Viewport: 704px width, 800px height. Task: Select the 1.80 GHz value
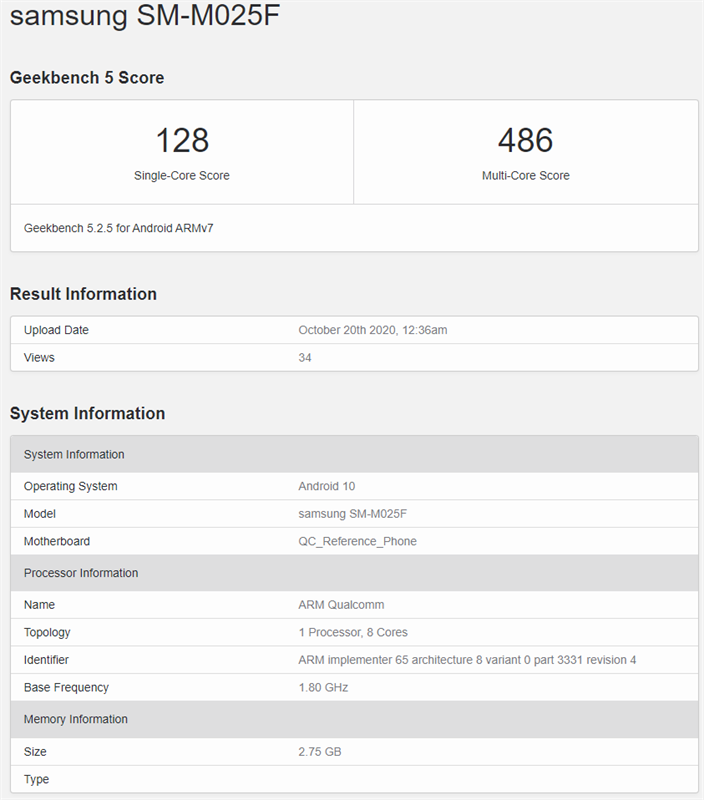coord(323,687)
